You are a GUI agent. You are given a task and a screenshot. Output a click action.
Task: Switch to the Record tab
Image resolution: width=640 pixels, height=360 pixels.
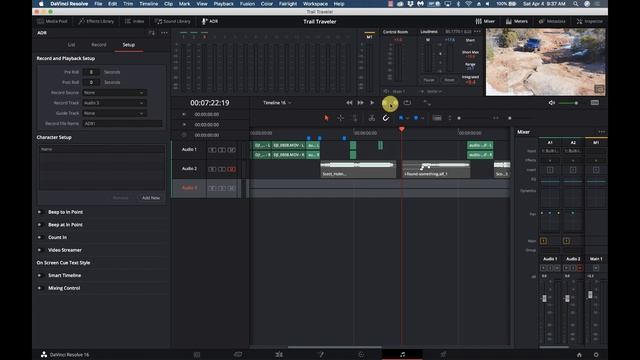pyautogui.click(x=99, y=44)
